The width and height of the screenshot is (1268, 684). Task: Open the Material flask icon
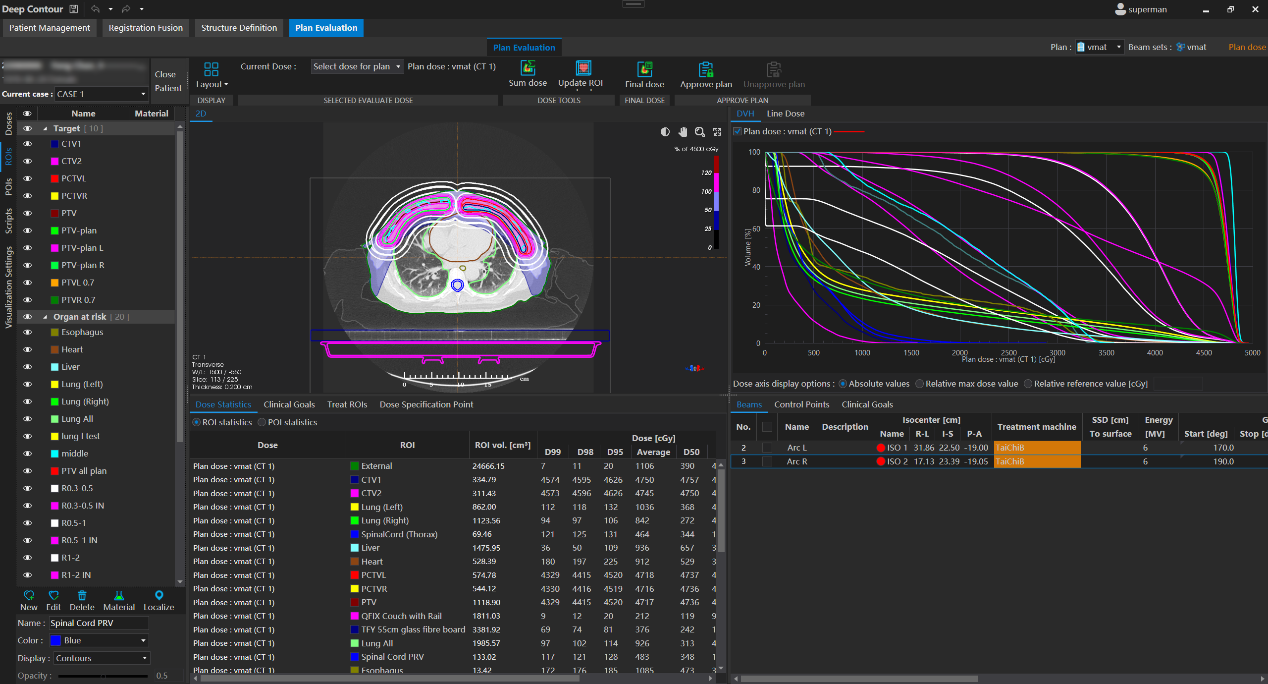119,595
